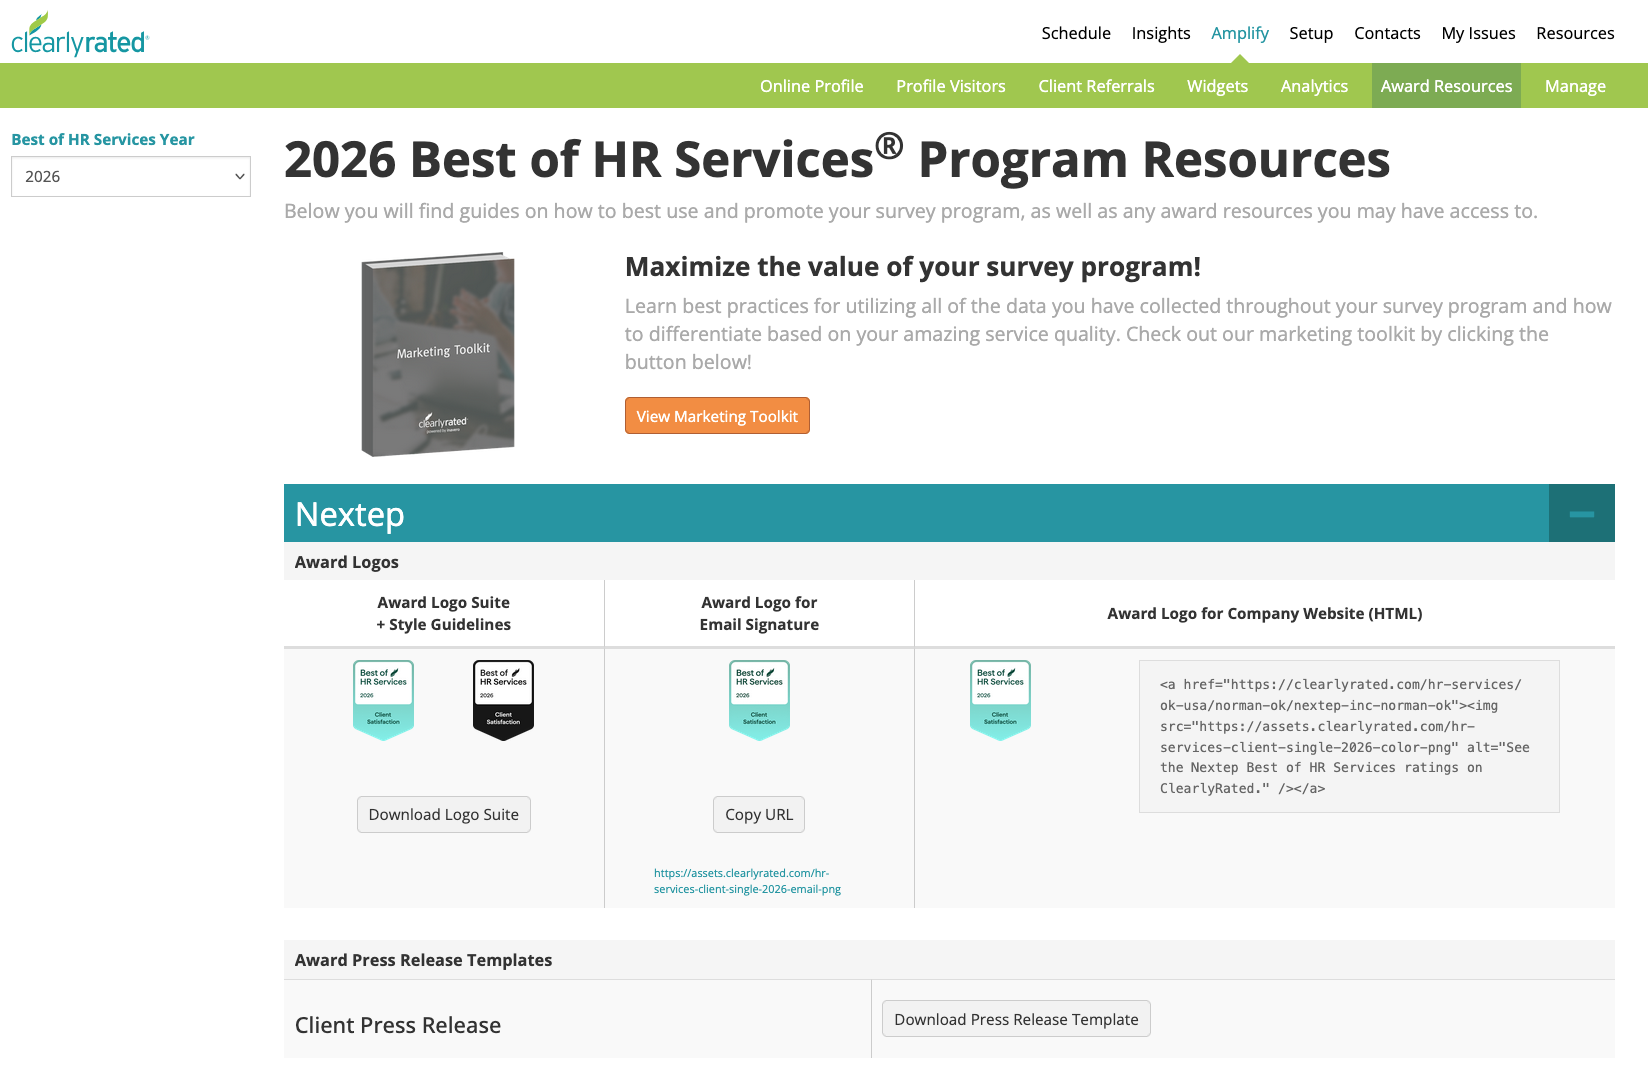Open the email signature logo URL link
The width and height of the screenshot is (1648, 1071).
747,881
